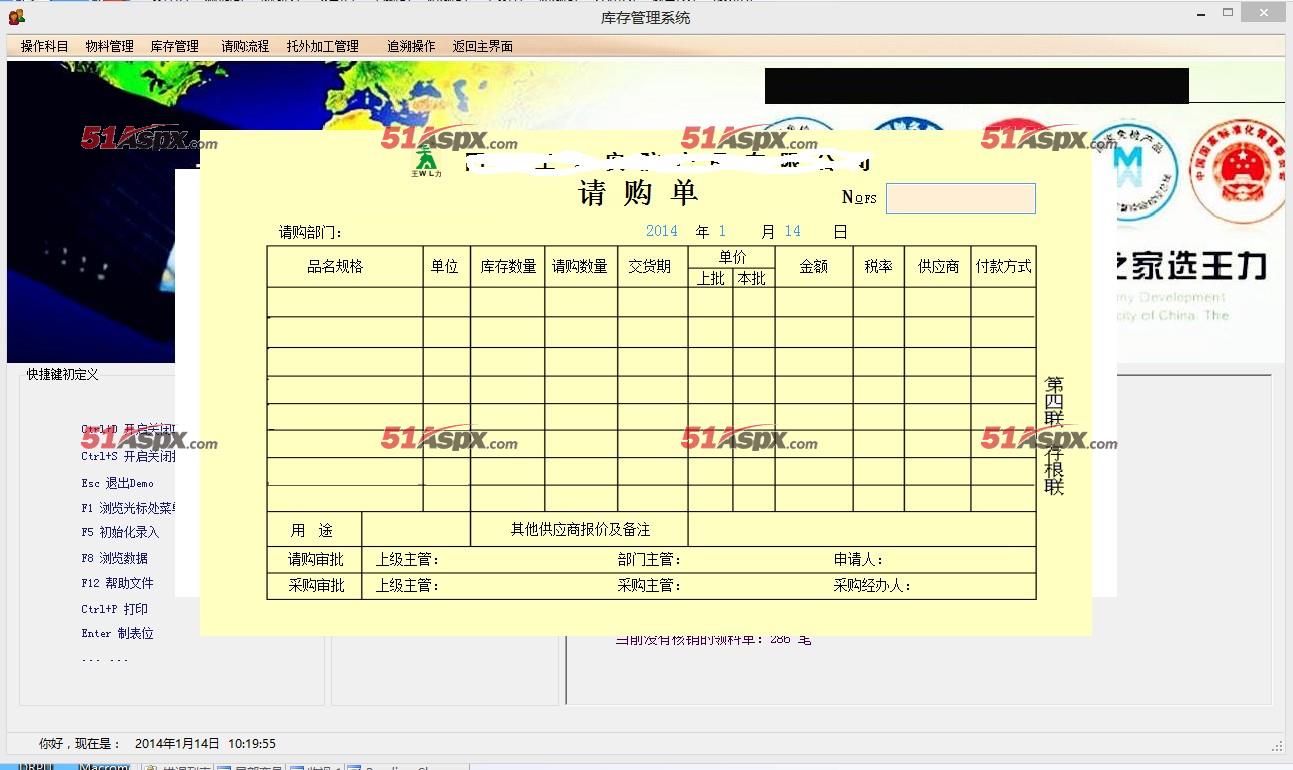Click the 采购经办人 field label
The image size is (1293, 770).
click(x=872, y=586)
